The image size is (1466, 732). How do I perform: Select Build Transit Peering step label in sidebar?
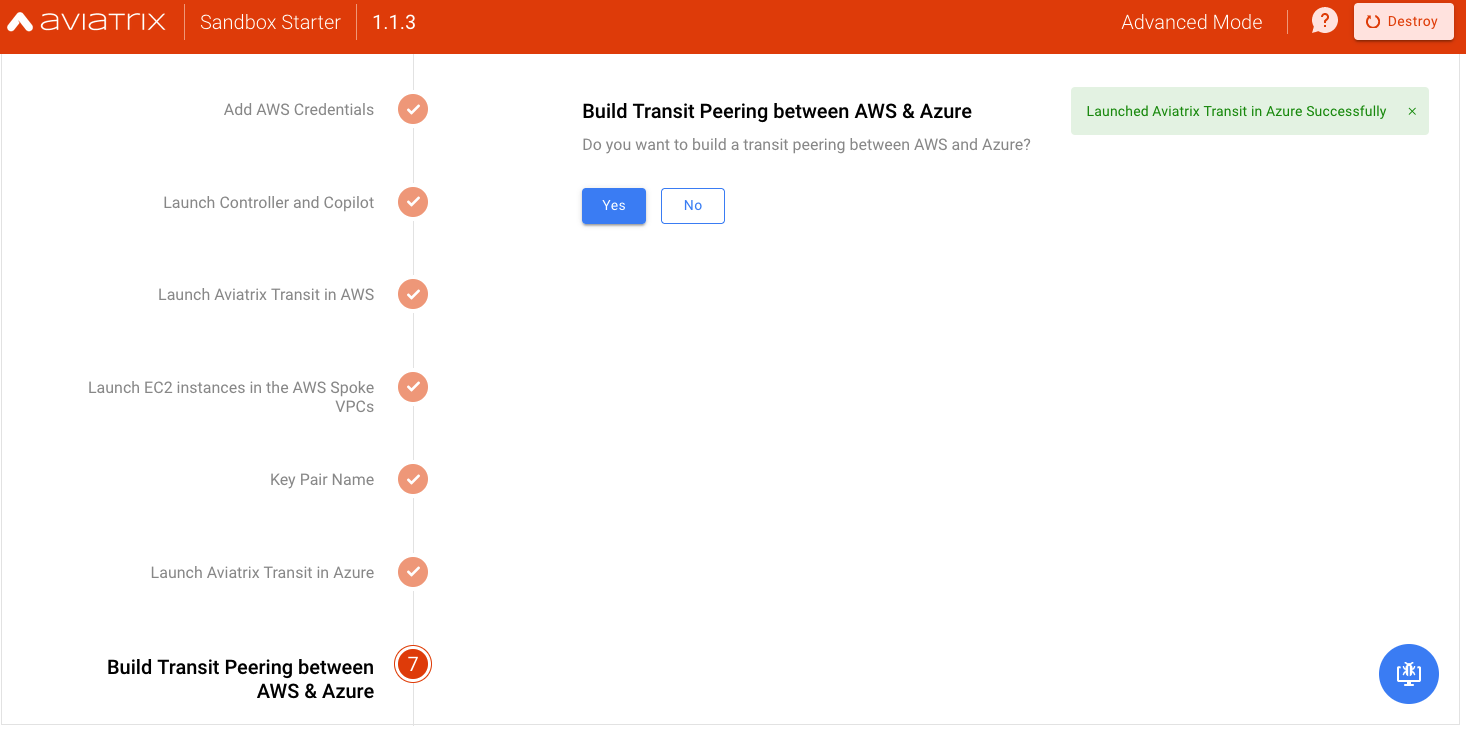[241, 679]
